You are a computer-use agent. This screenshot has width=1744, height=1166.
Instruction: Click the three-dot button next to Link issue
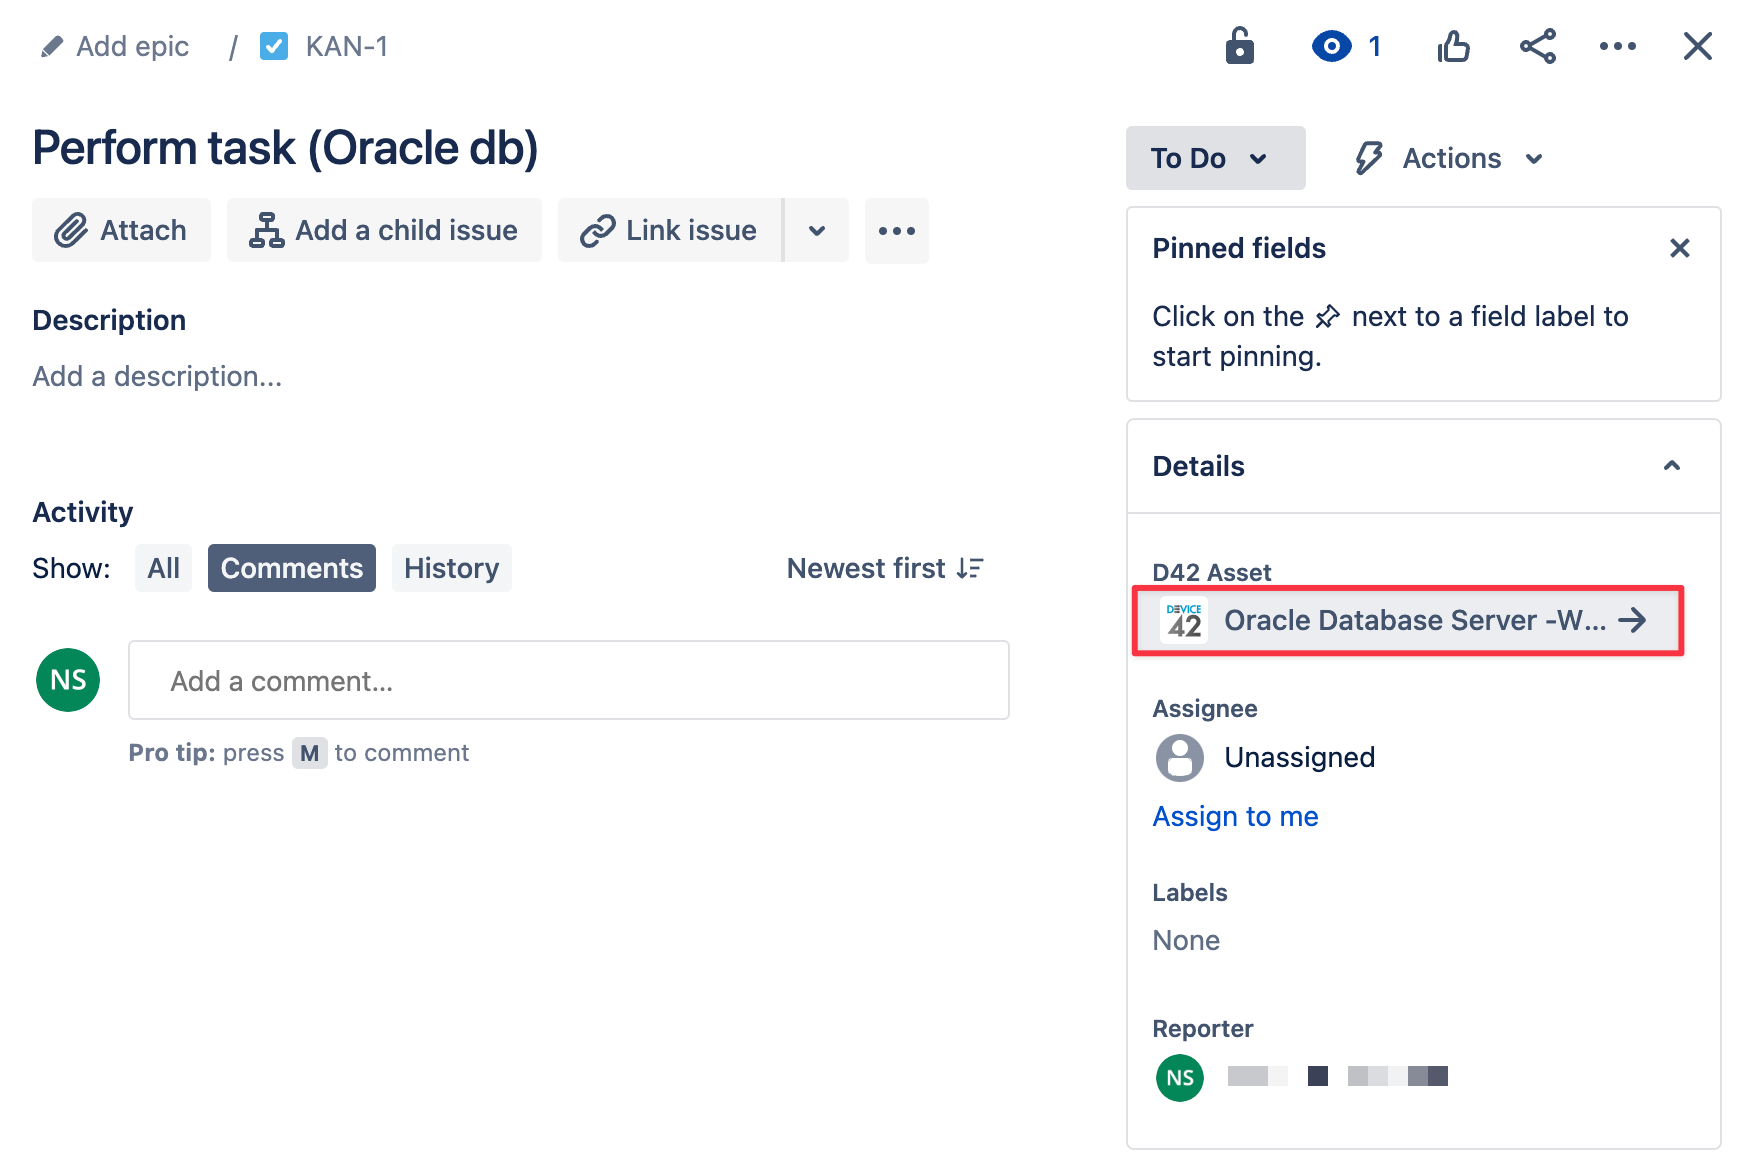click(896, 231)
